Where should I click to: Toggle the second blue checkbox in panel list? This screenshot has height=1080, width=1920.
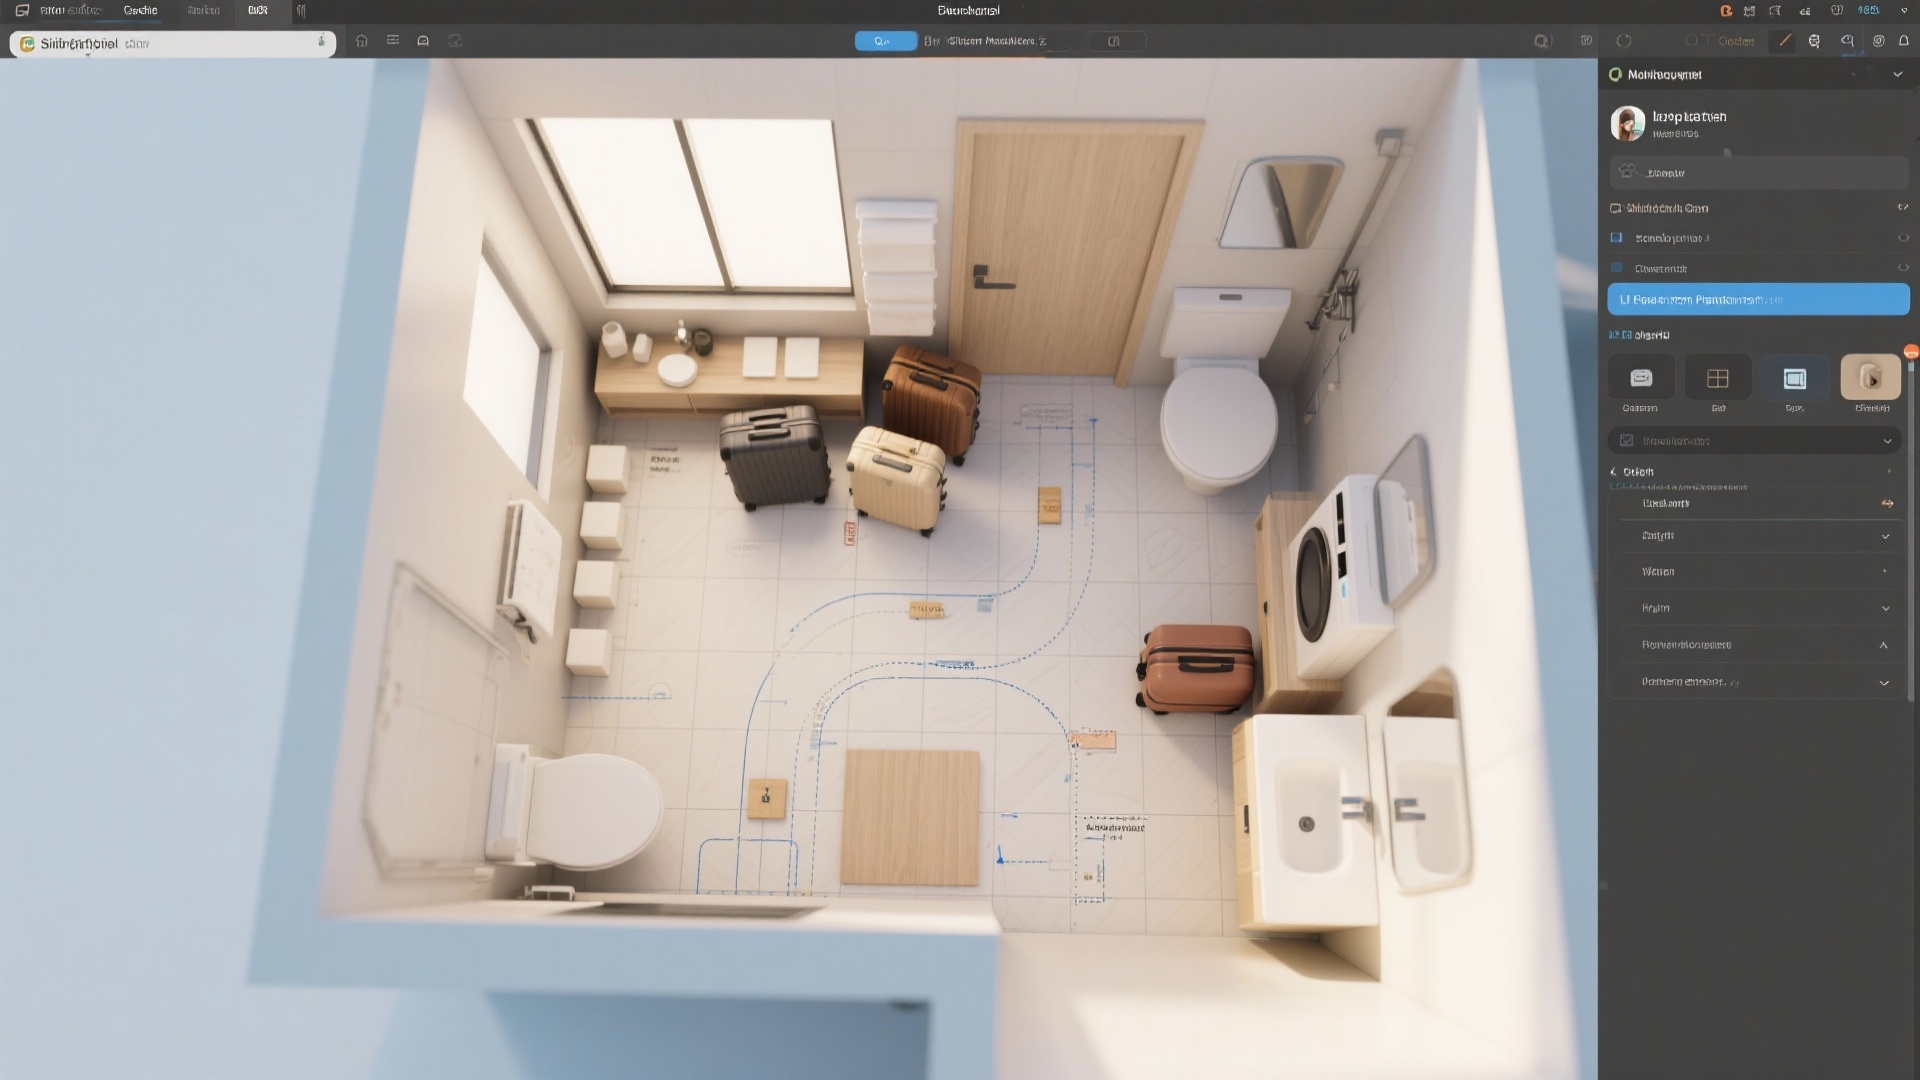pyautogui.click(x=1616, y=268)
